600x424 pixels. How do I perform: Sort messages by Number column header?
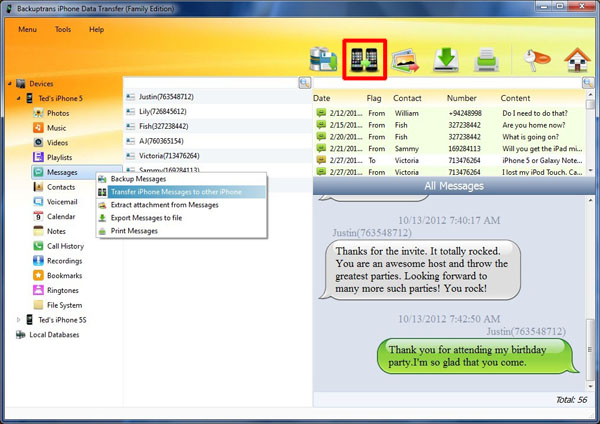click(461, 98)
